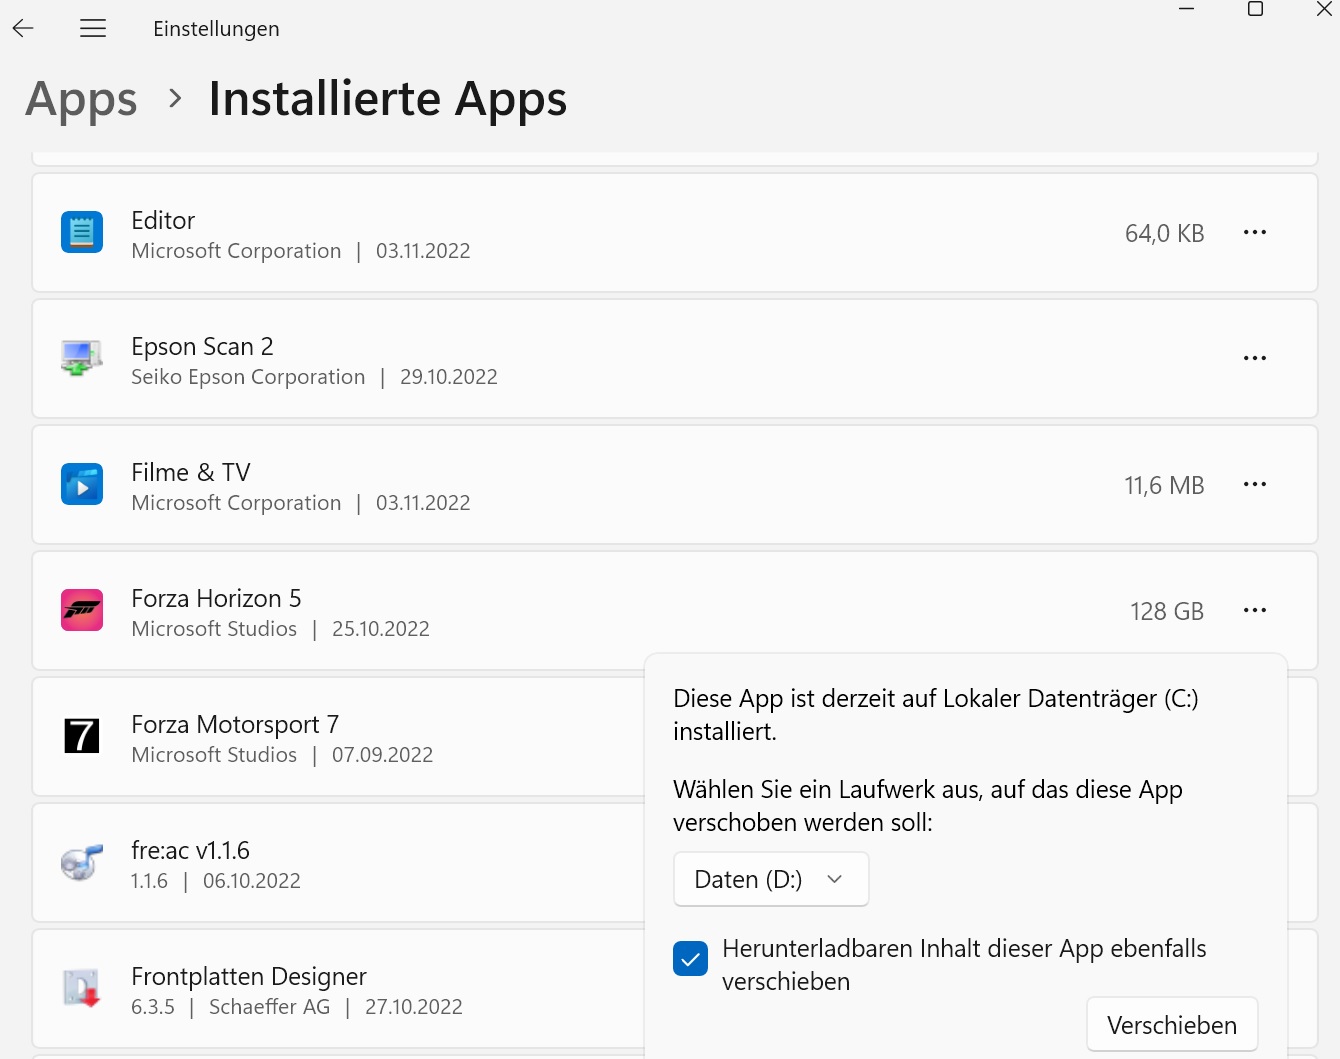Viewport: 1340px width, 1059px height.
Task: Click the breadcrumb chevron separator
Action: (175, 99)
